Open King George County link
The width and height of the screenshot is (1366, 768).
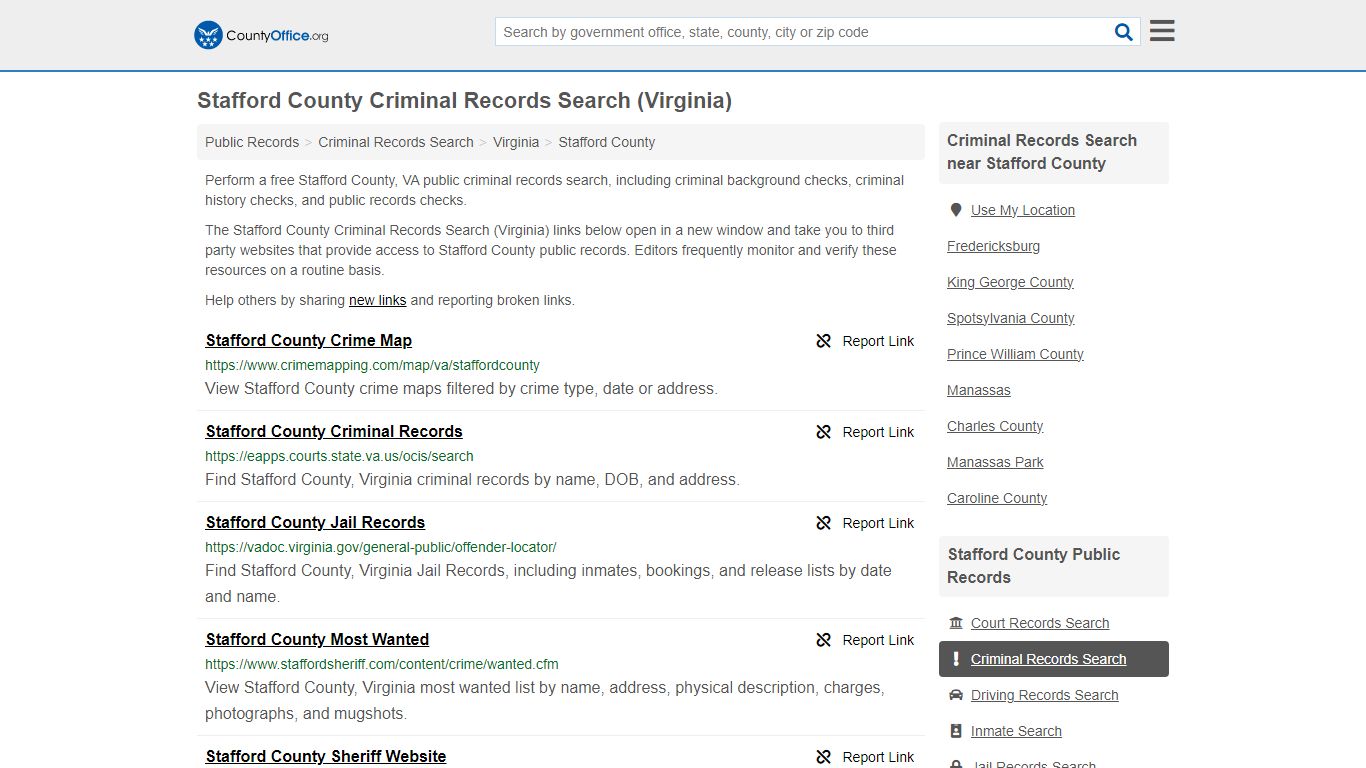(1010, 282)
